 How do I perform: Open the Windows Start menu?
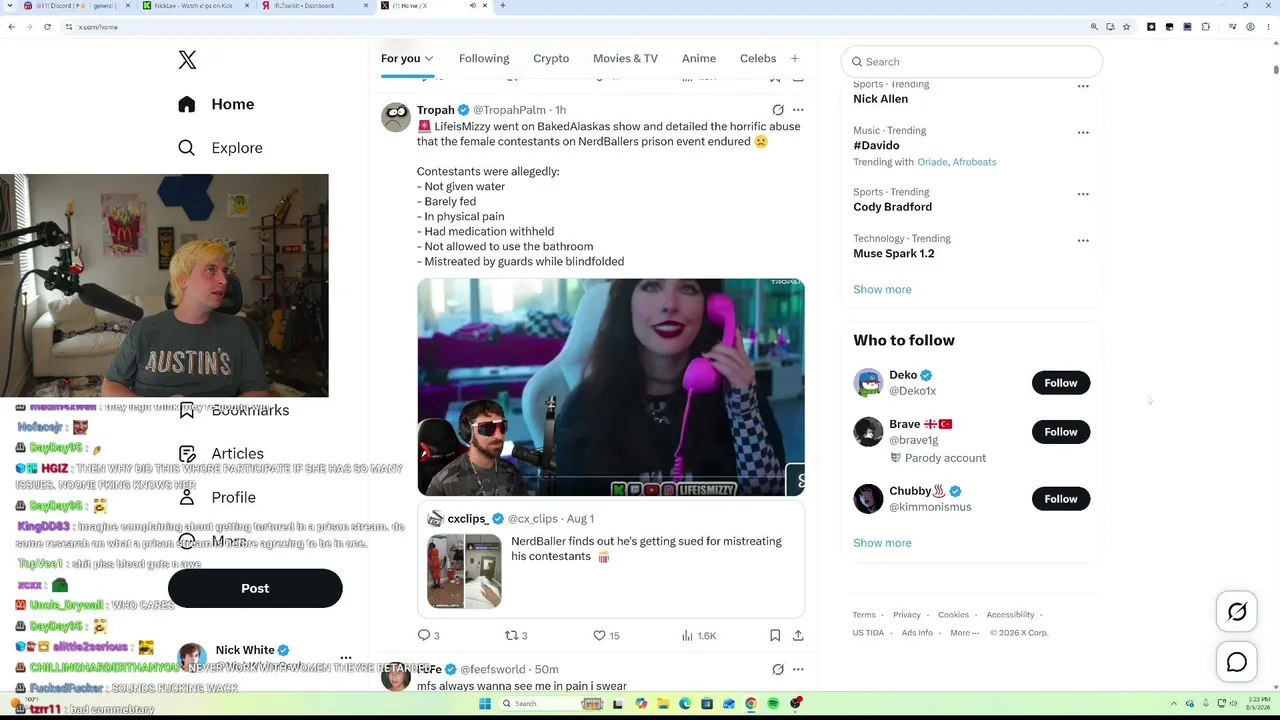(485, 704)
